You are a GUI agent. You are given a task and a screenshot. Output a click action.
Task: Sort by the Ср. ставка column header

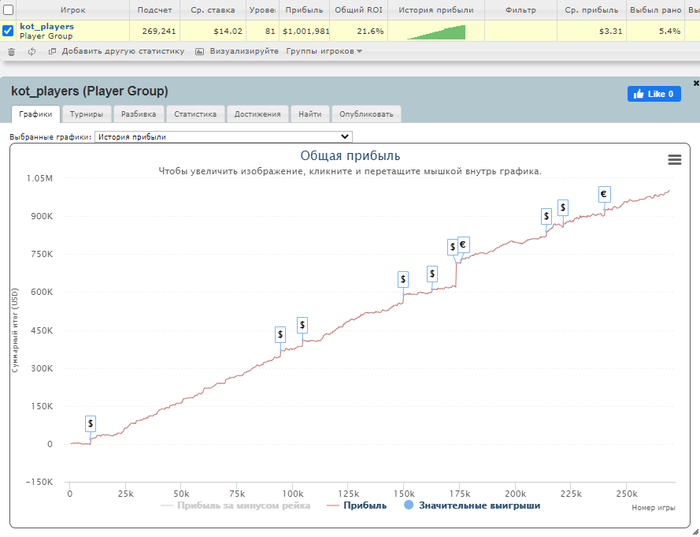(x=213, y=10)
